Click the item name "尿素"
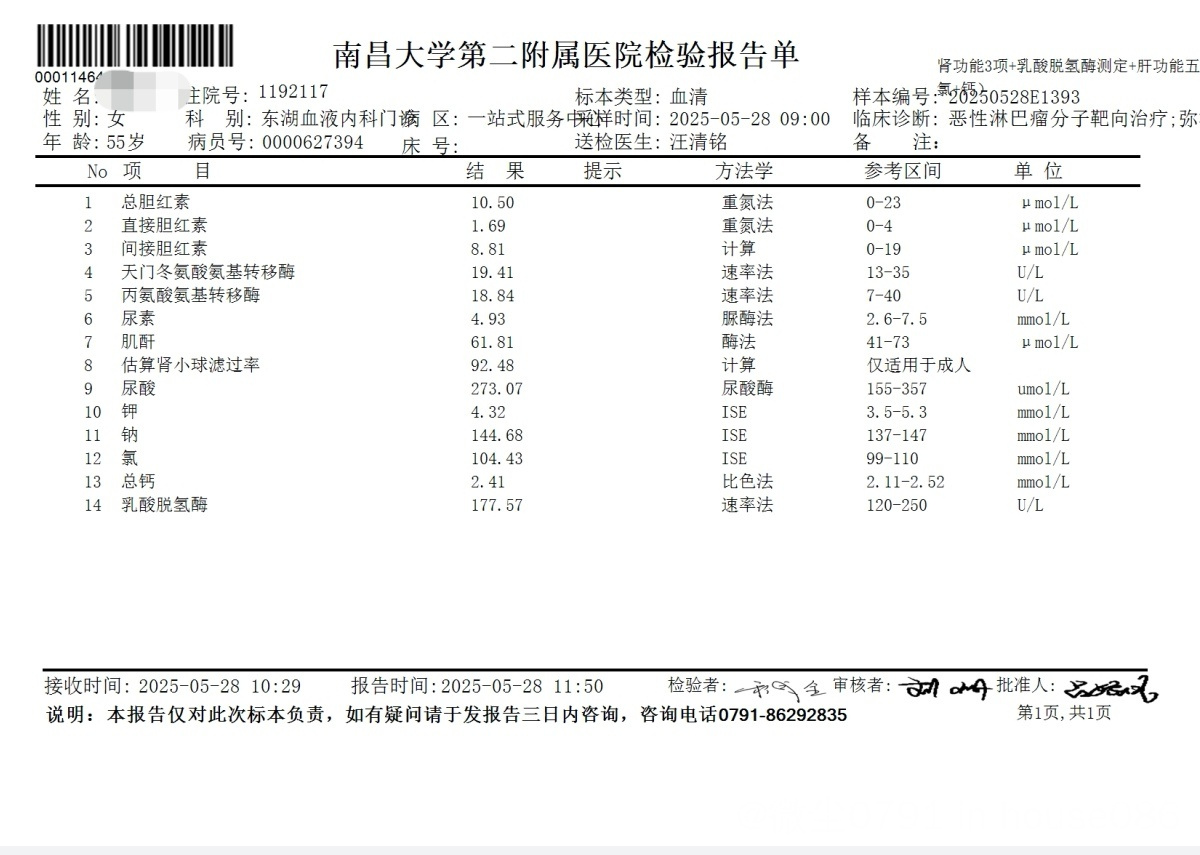Viewport: 1200px width, 855px height. point(138,319)
